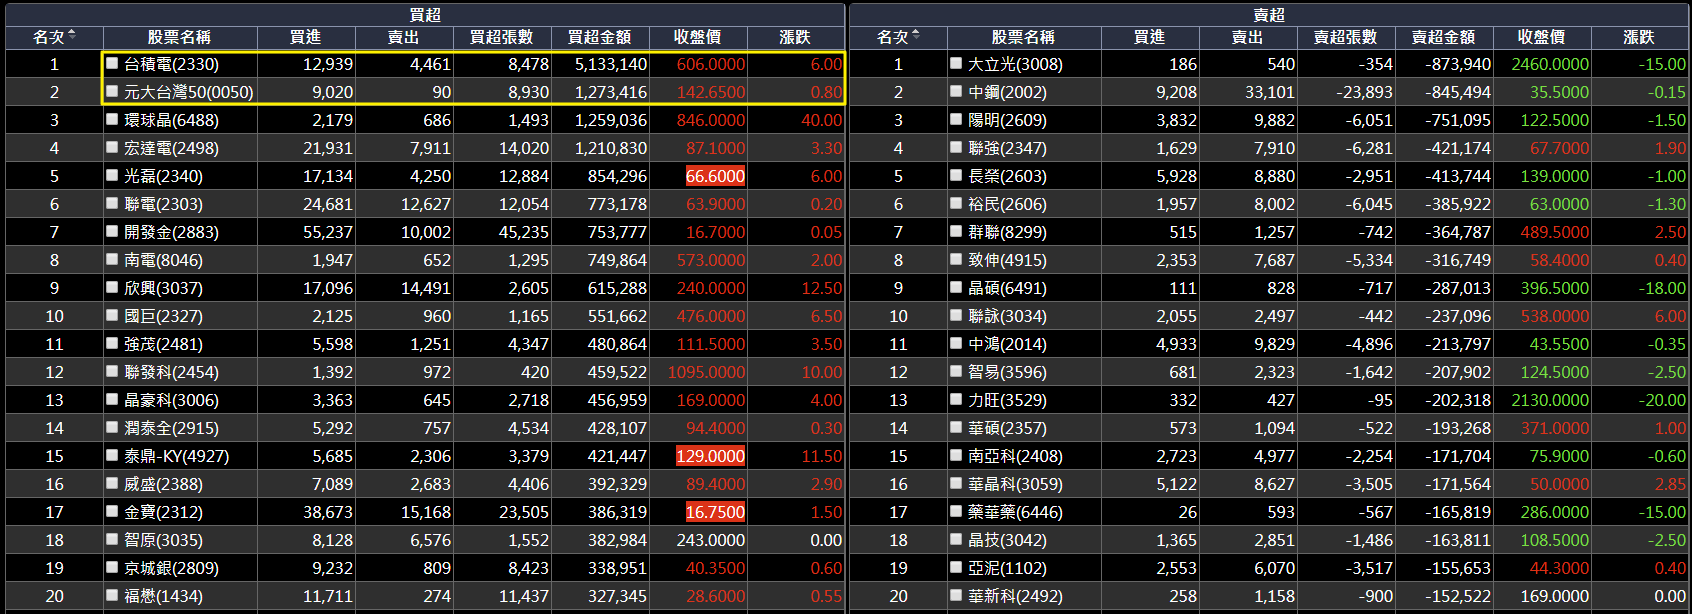Click highlighted closing price 16.7500
This screenshot has width=1692, height=614.
click(x=715, y=512)
